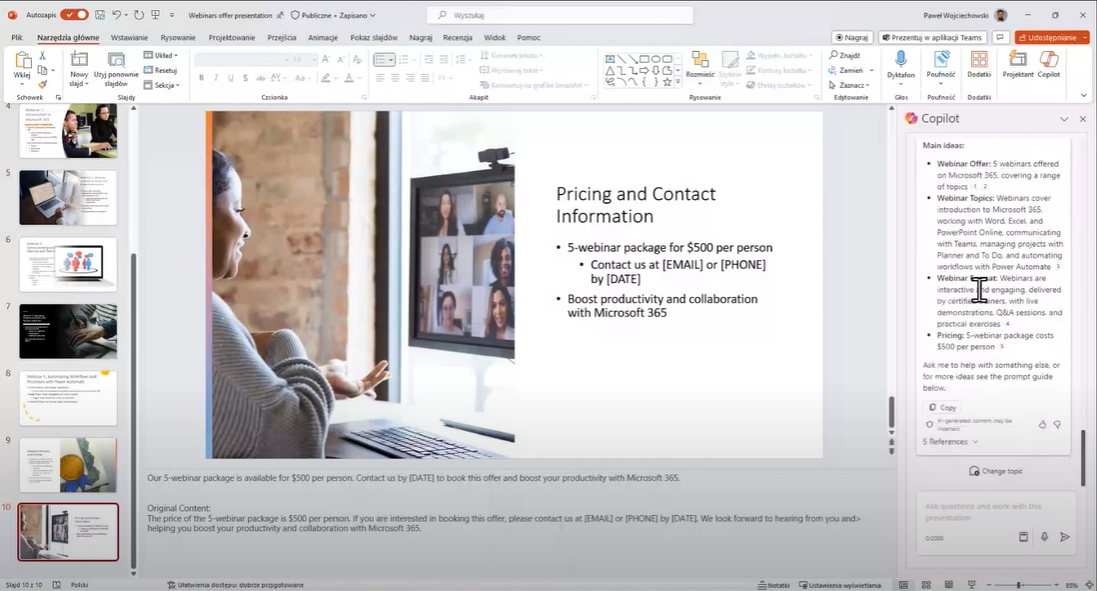Image resolution: width=1097 pixels, height=591 pixels.
Task: Click the Nagraj record button
Action: click(x=851, y=38)
